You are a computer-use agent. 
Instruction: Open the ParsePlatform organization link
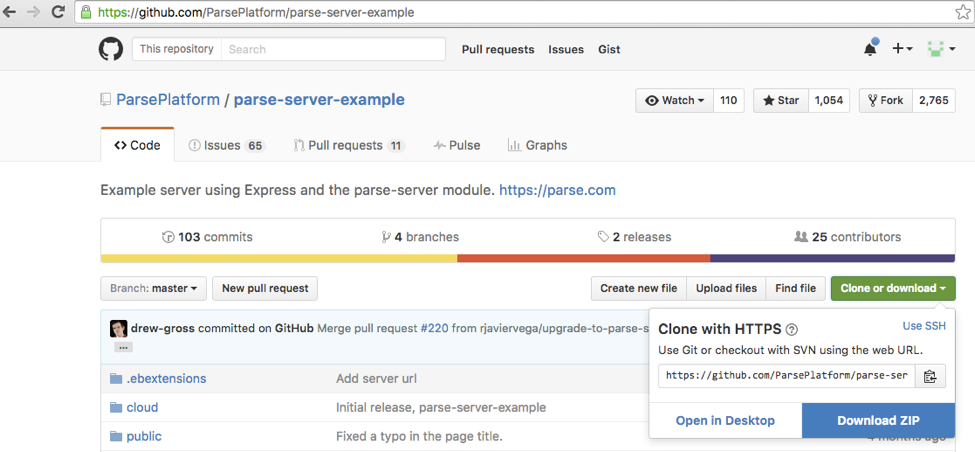point(168,99)
